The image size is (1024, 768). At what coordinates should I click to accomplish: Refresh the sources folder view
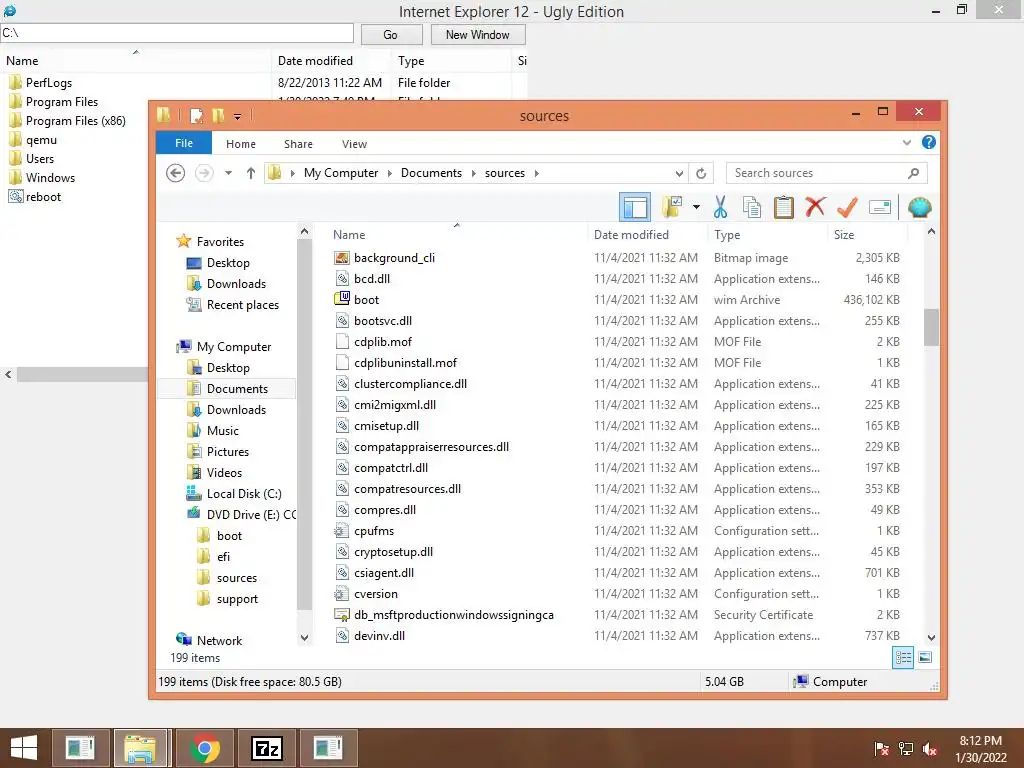pyautogui.click(x=701, y=173)
